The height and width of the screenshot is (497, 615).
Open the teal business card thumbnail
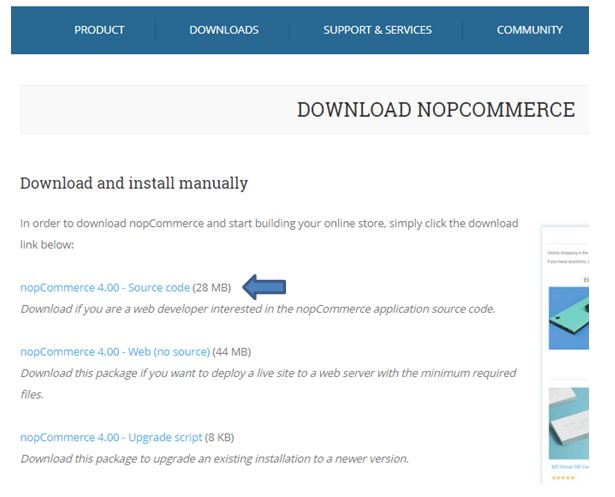569,423
